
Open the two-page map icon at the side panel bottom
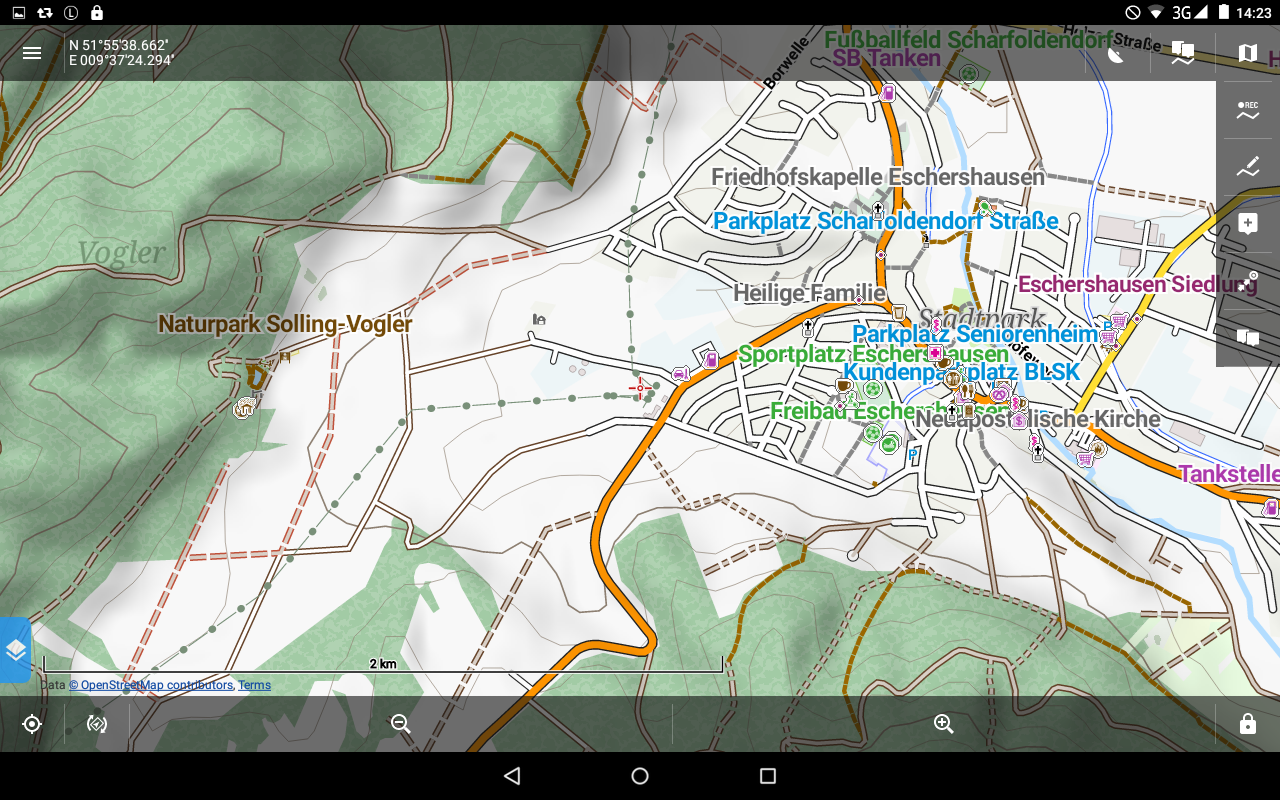(1248, 338)
